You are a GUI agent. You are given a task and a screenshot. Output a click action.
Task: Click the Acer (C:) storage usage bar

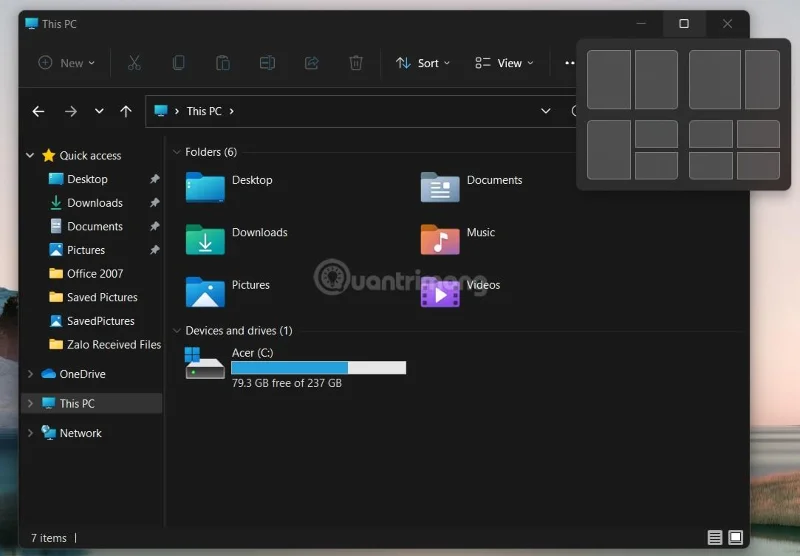point(318,368)
